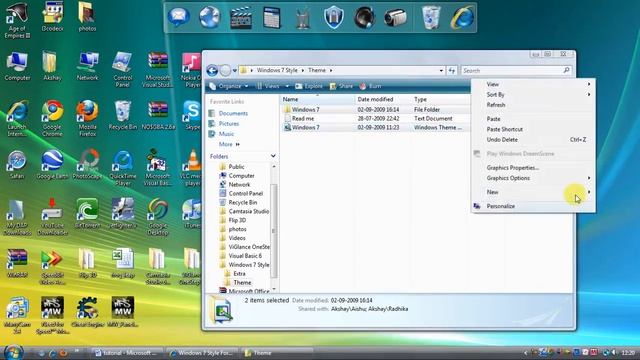Select Camtasia Studio in folder tree
Image resolution: width=640 pixels, height=360 pixels.
(249, 211)
